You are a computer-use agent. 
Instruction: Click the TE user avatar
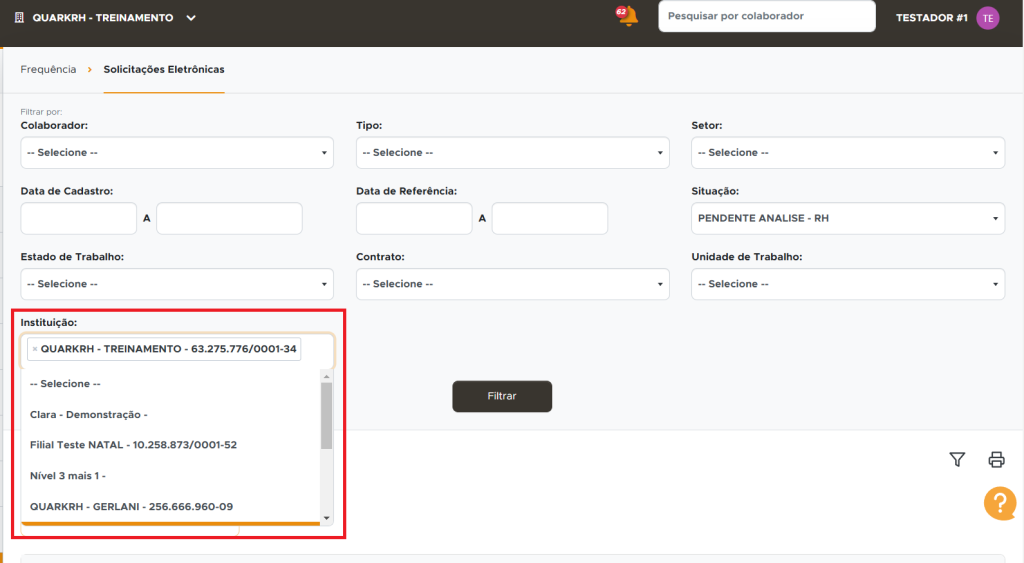[987, 17]
